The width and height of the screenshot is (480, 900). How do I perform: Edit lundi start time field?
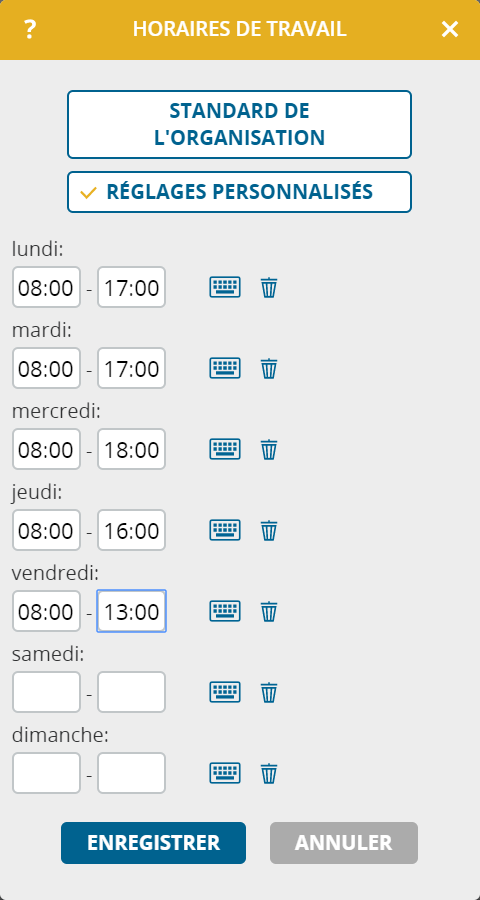pos(47,287)
